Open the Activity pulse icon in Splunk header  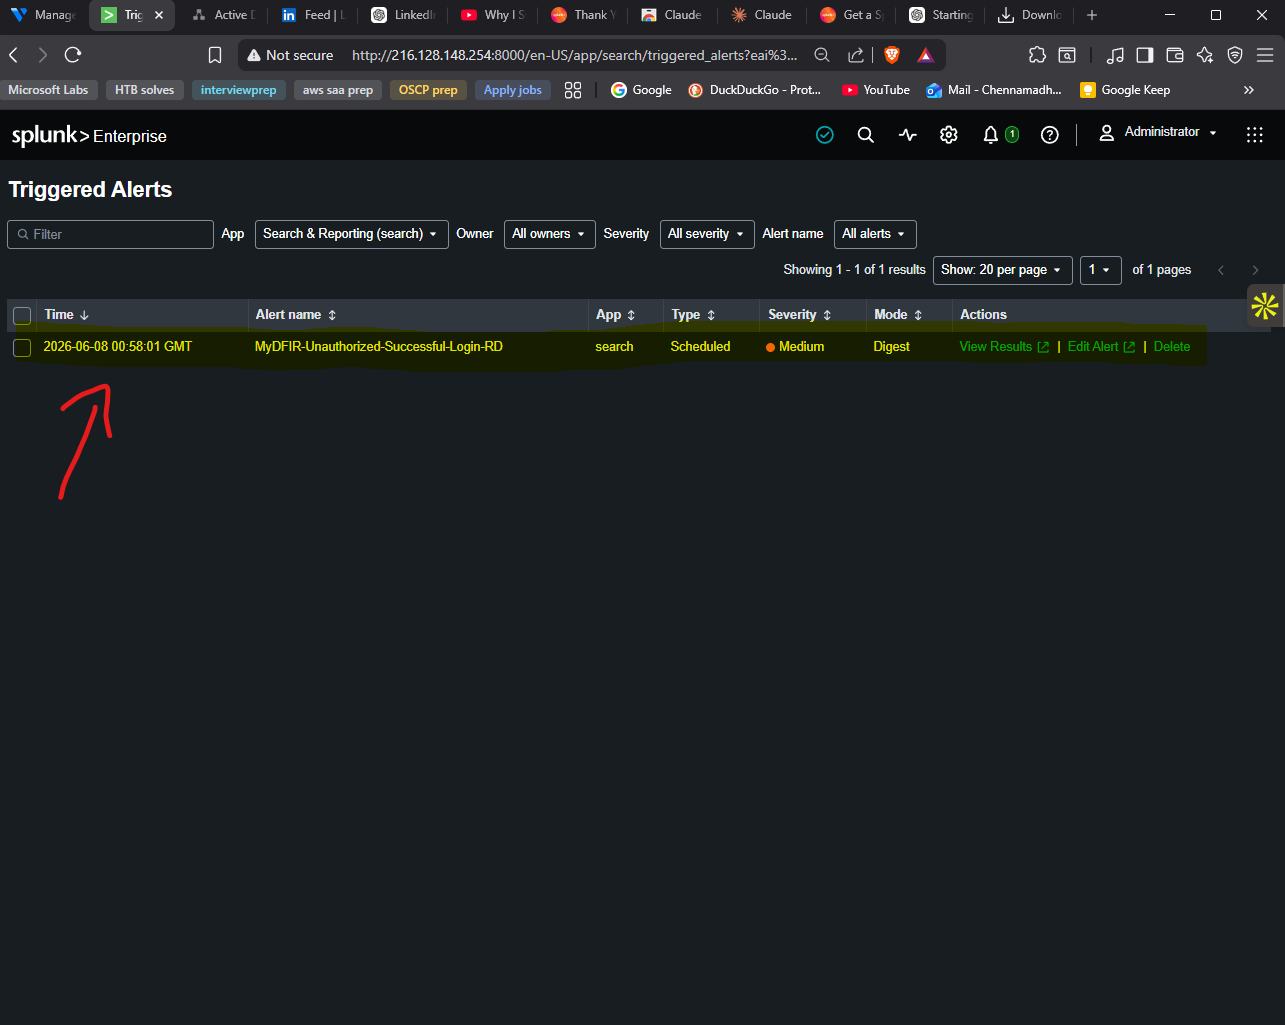click(x=907, y=135)
